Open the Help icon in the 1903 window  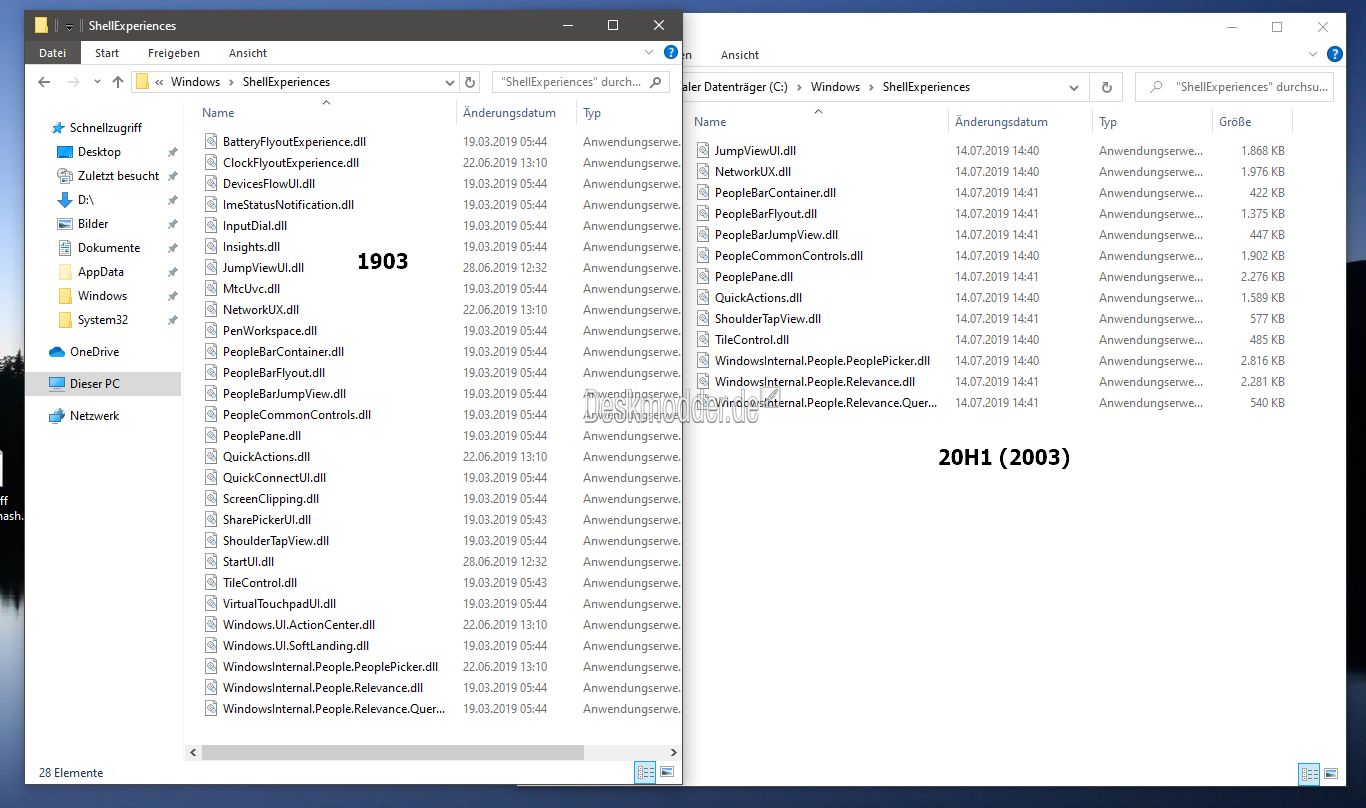point(671,52)
